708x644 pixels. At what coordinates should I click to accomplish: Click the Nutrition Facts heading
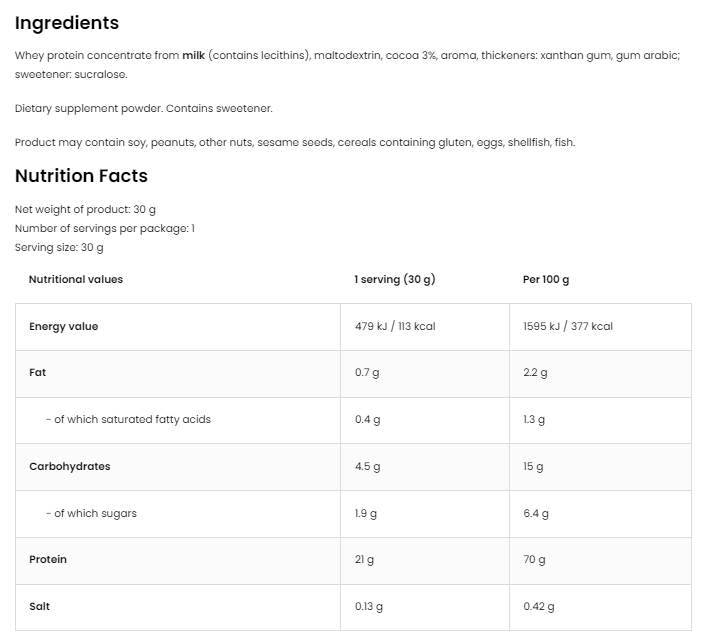pos(81,176)
